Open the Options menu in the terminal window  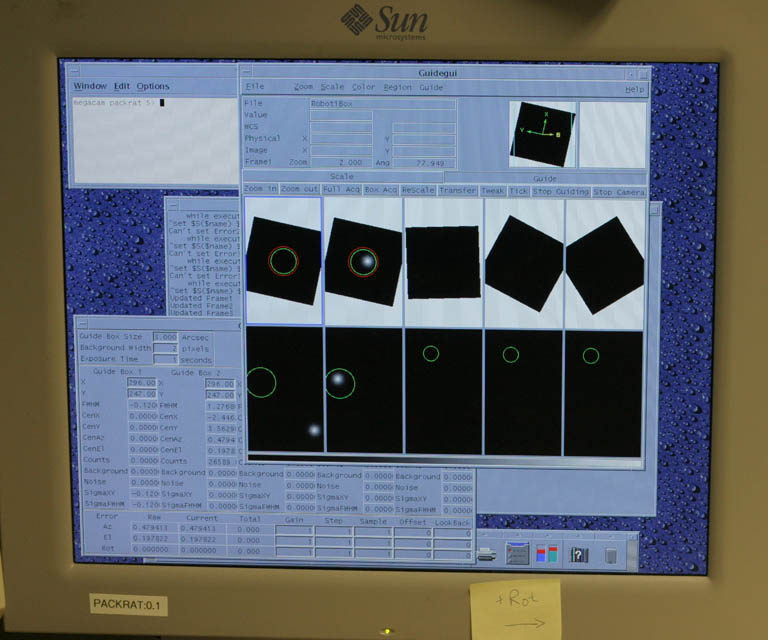(x=153, y=86)
